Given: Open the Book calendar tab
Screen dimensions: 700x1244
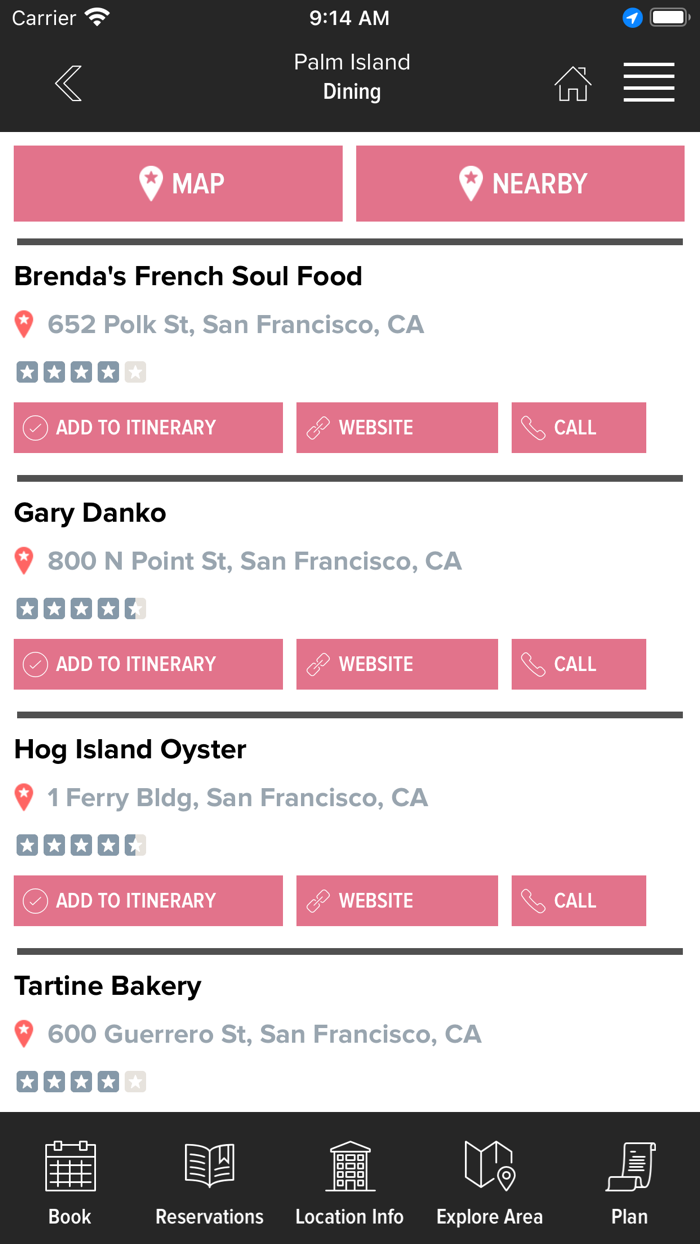Looking at the screenshot, I should point(70,1181).
